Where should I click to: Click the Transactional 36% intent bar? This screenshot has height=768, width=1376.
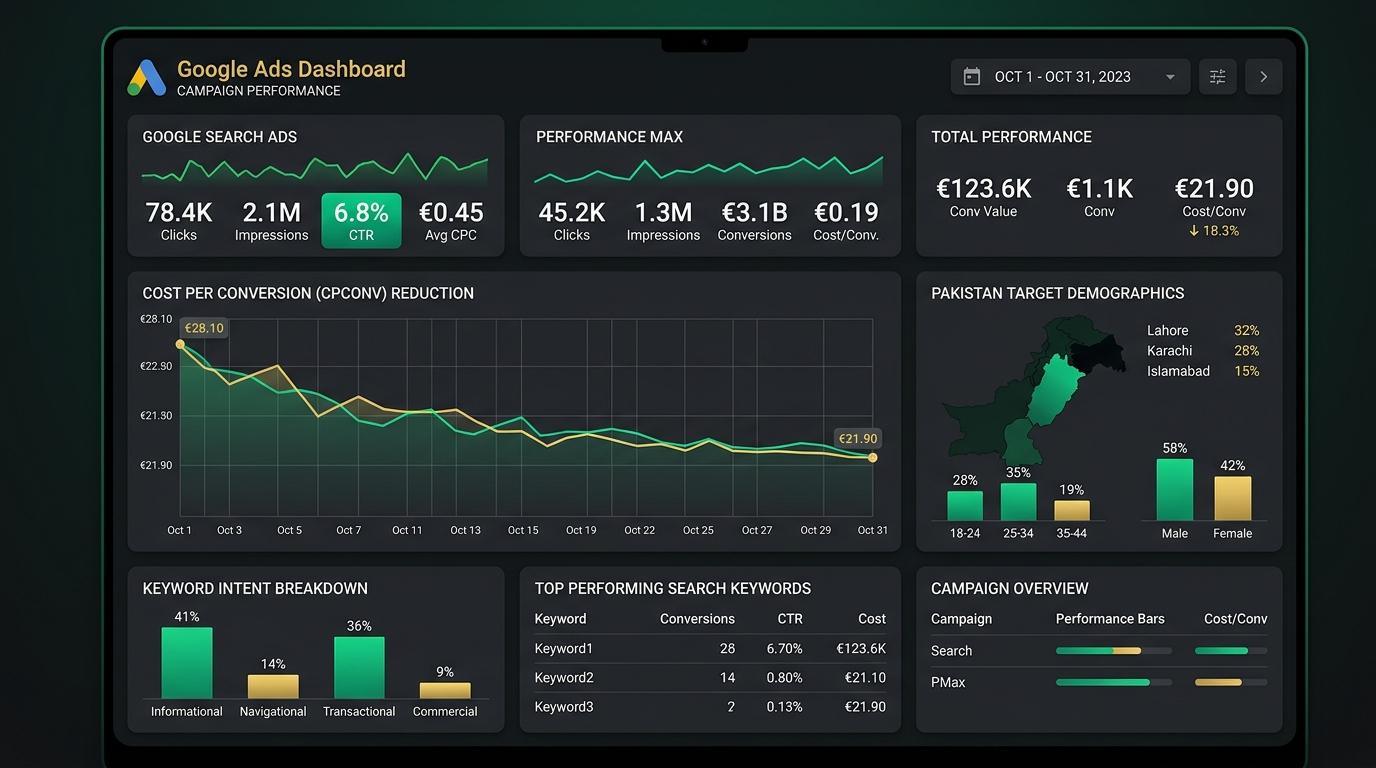pos(359,668)
